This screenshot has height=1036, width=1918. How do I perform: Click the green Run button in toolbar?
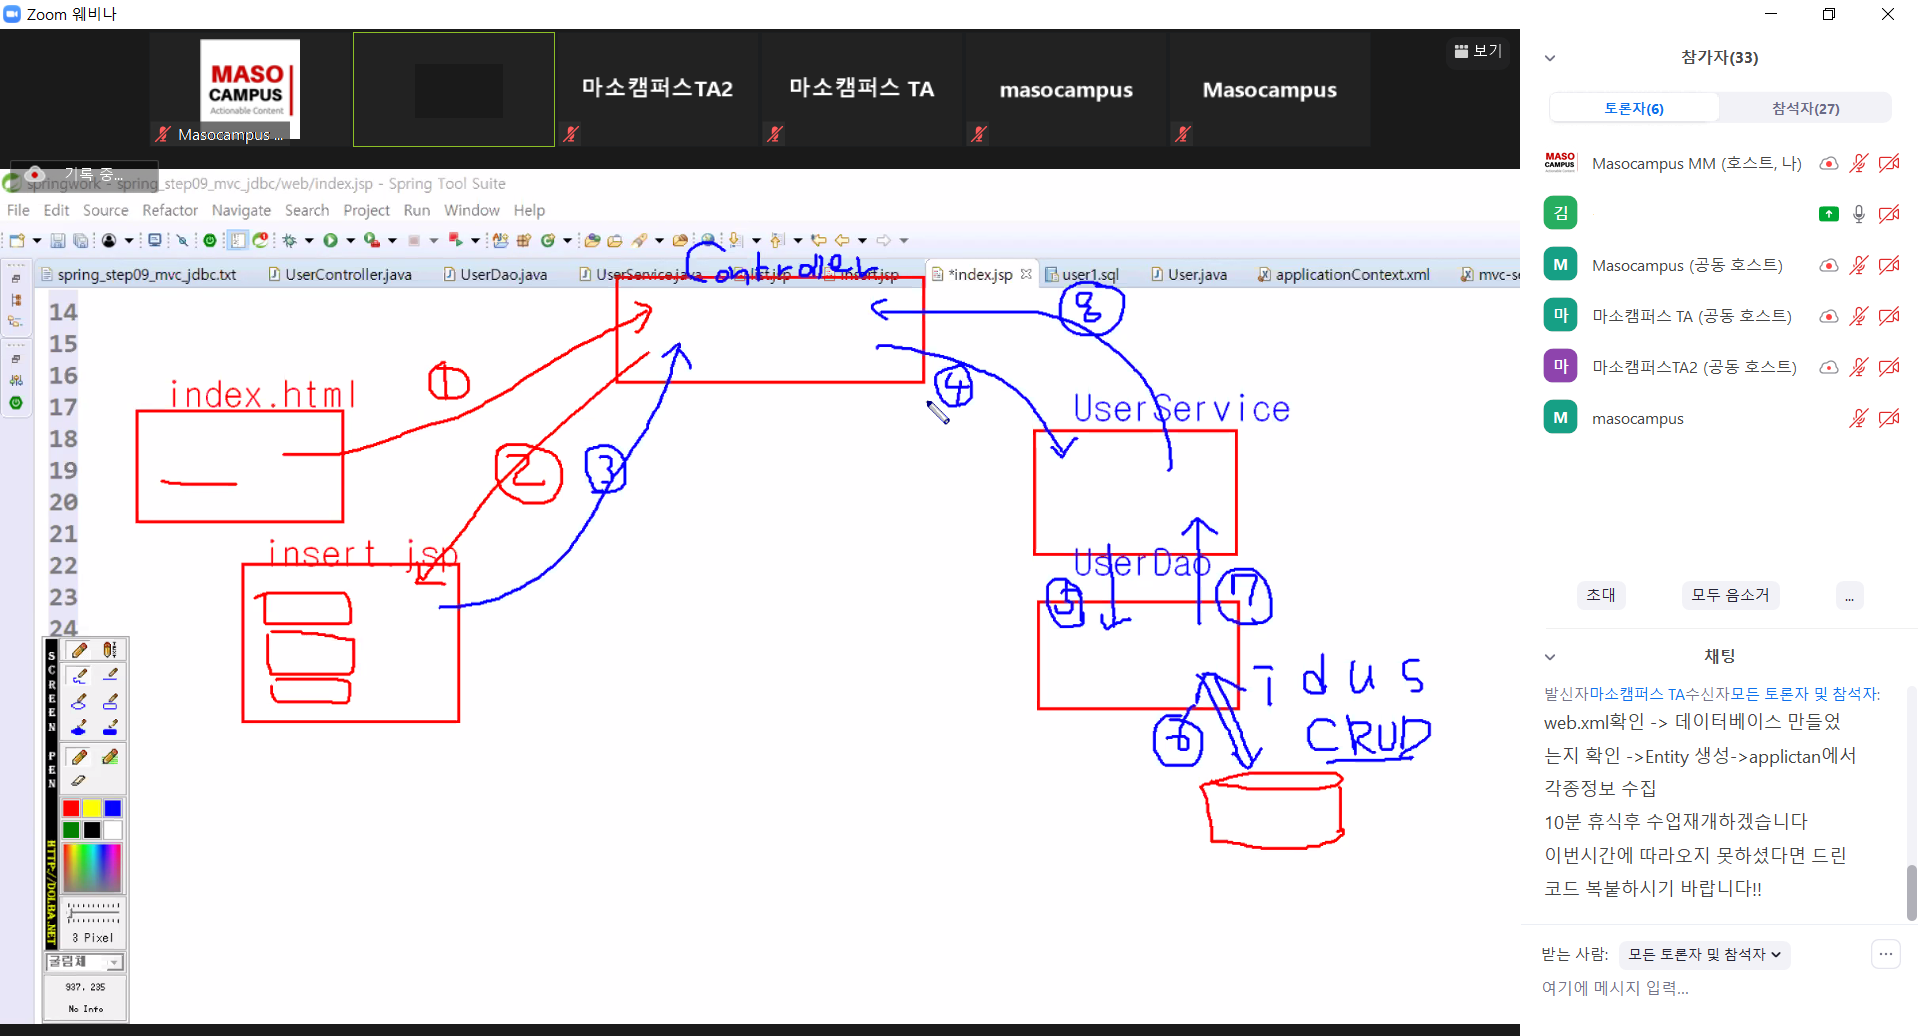(x=330, y=240)
